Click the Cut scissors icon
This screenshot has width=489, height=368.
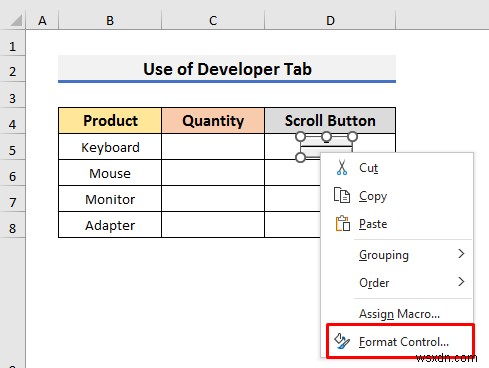click(342, 167)
